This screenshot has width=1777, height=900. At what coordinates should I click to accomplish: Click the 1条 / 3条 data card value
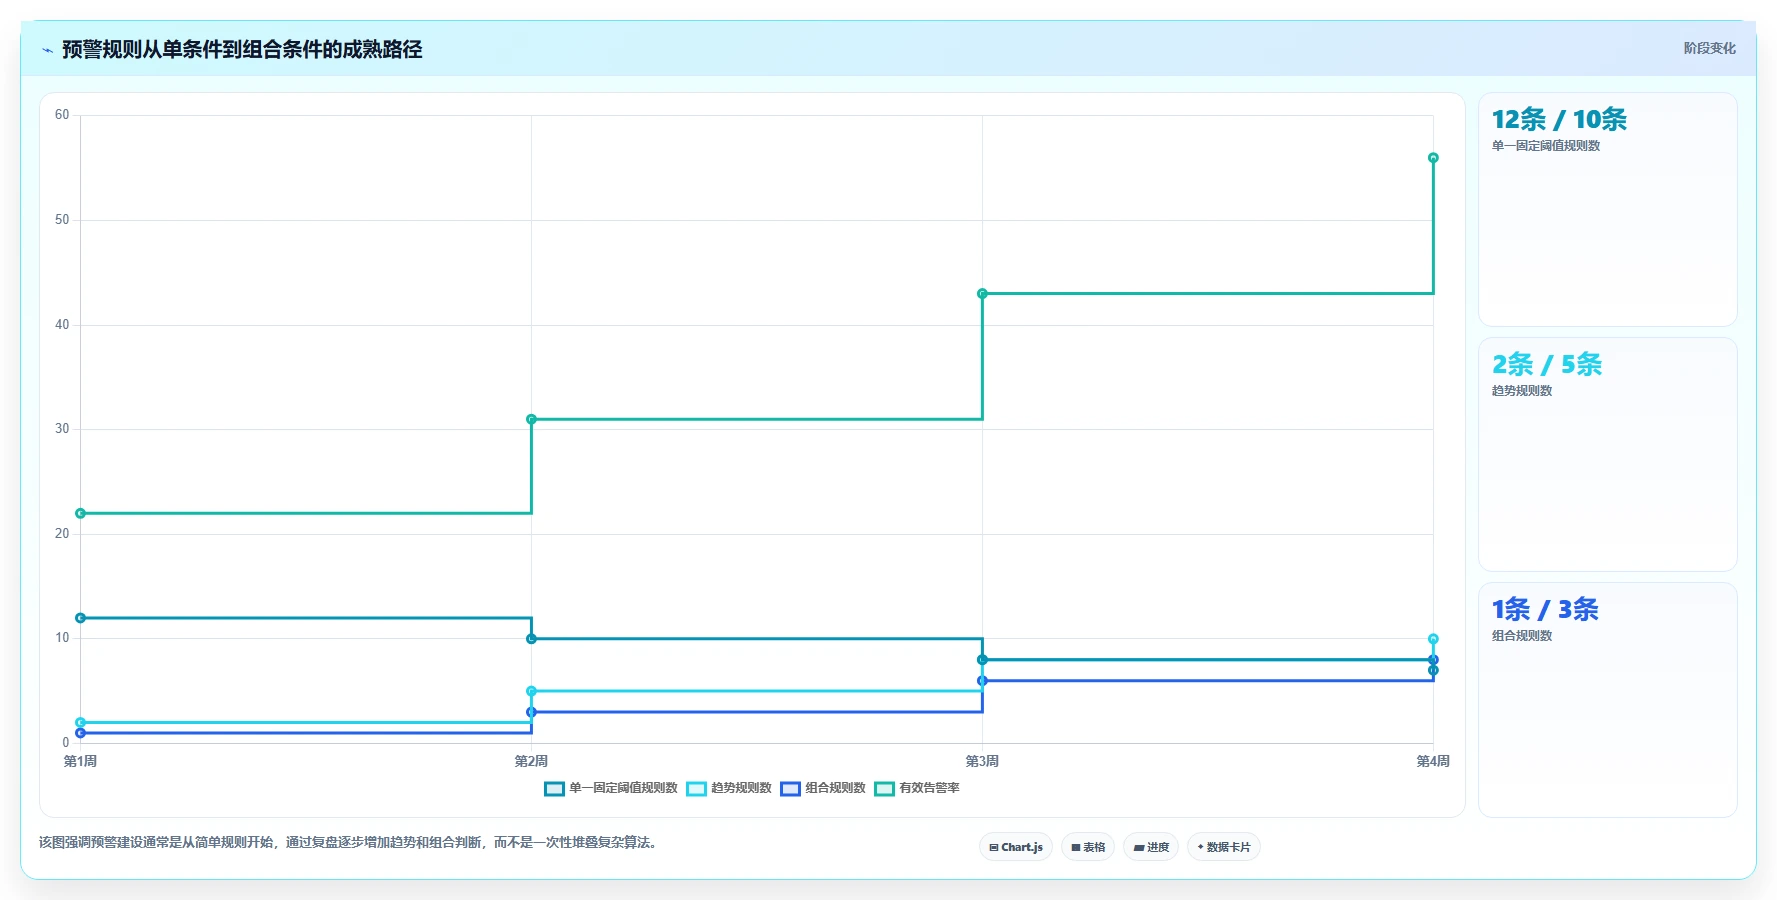(x=1545, y=610)
